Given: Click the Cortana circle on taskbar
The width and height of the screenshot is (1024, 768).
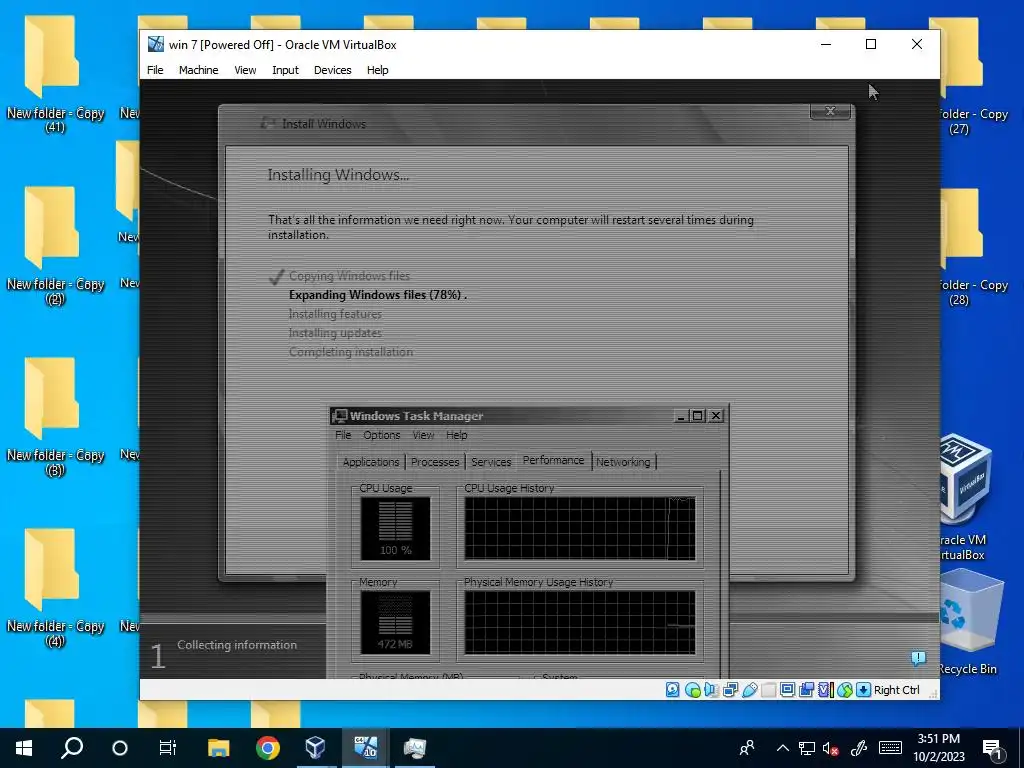Looking at the screenshot, I should tap(120, 748).
